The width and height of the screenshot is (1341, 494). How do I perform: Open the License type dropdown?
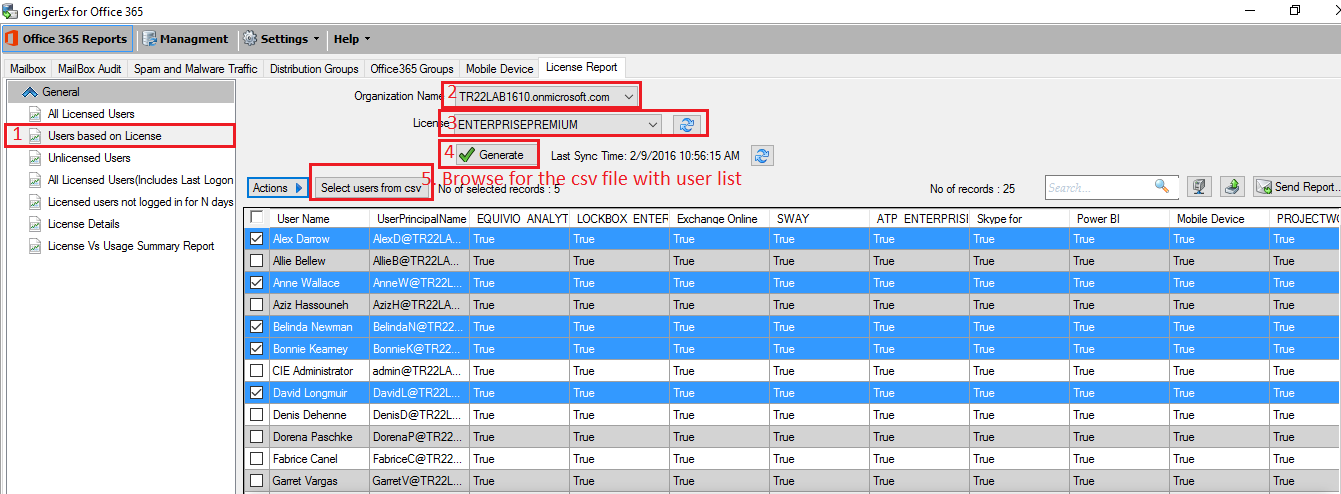click(652, 125)
